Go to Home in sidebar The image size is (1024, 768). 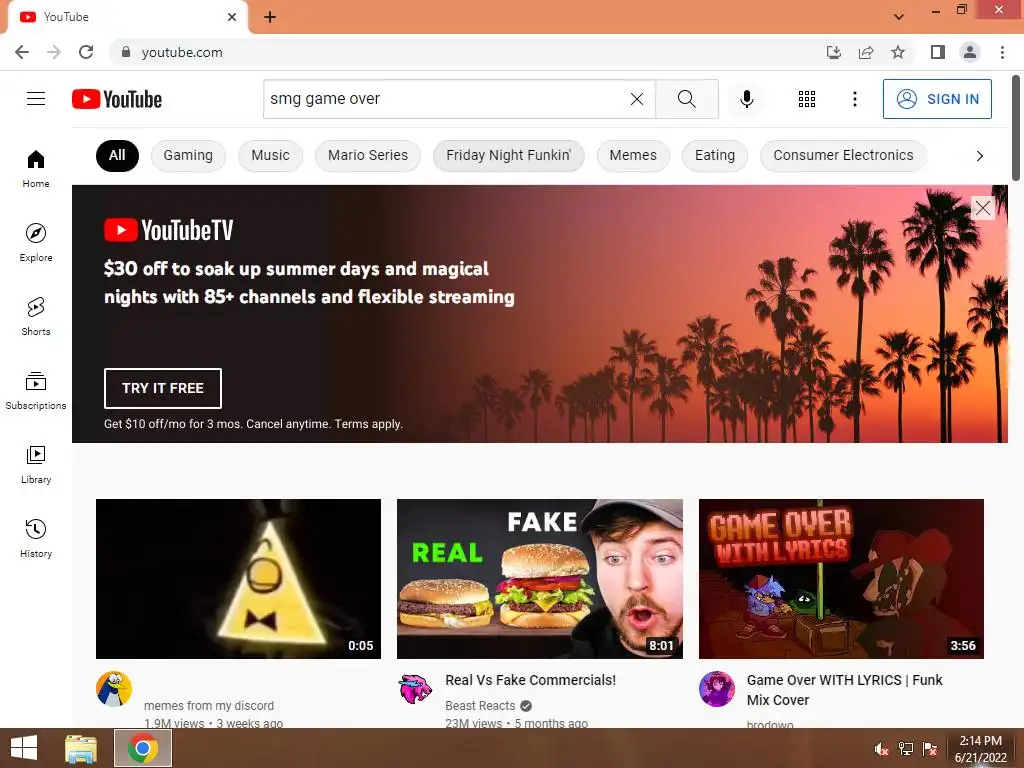(x=36, y=168)
